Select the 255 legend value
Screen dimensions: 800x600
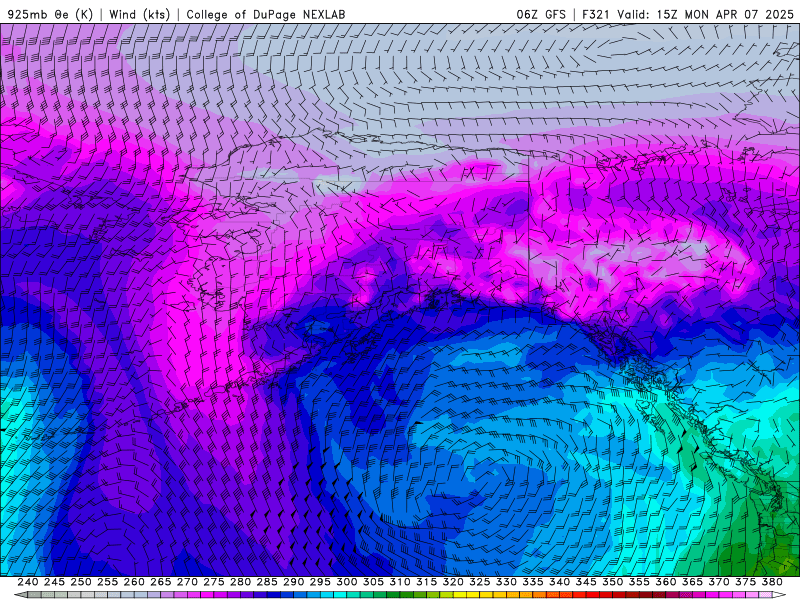click(107, 582)
